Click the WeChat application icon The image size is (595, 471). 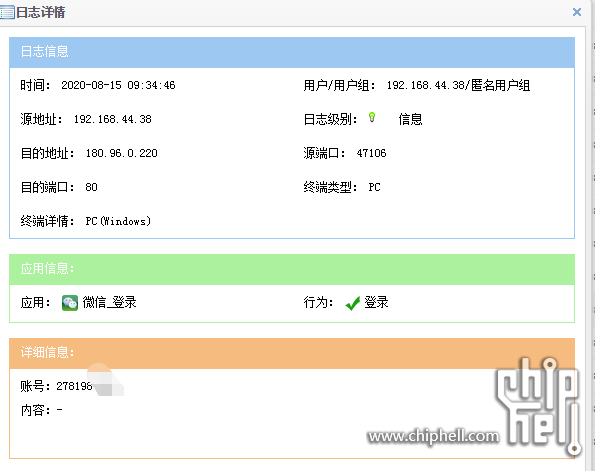70,303
